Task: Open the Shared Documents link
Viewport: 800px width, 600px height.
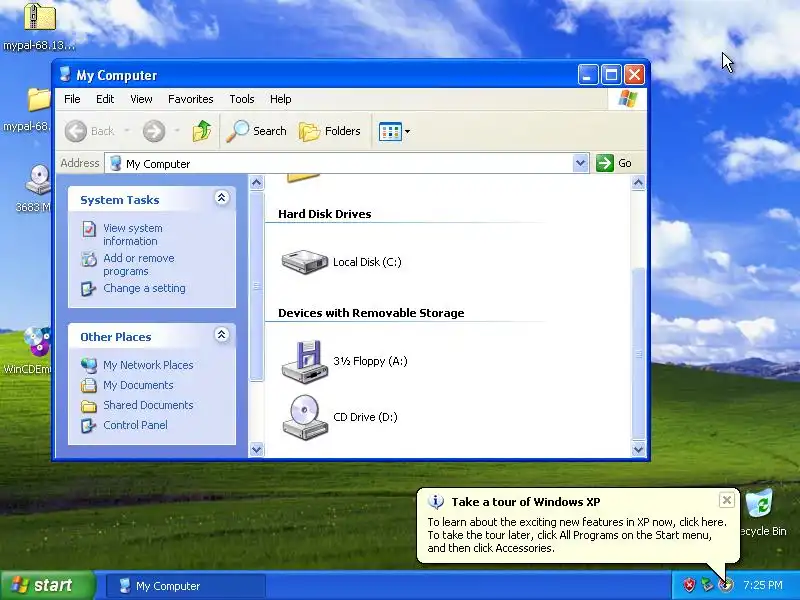Action: point(148,405)
